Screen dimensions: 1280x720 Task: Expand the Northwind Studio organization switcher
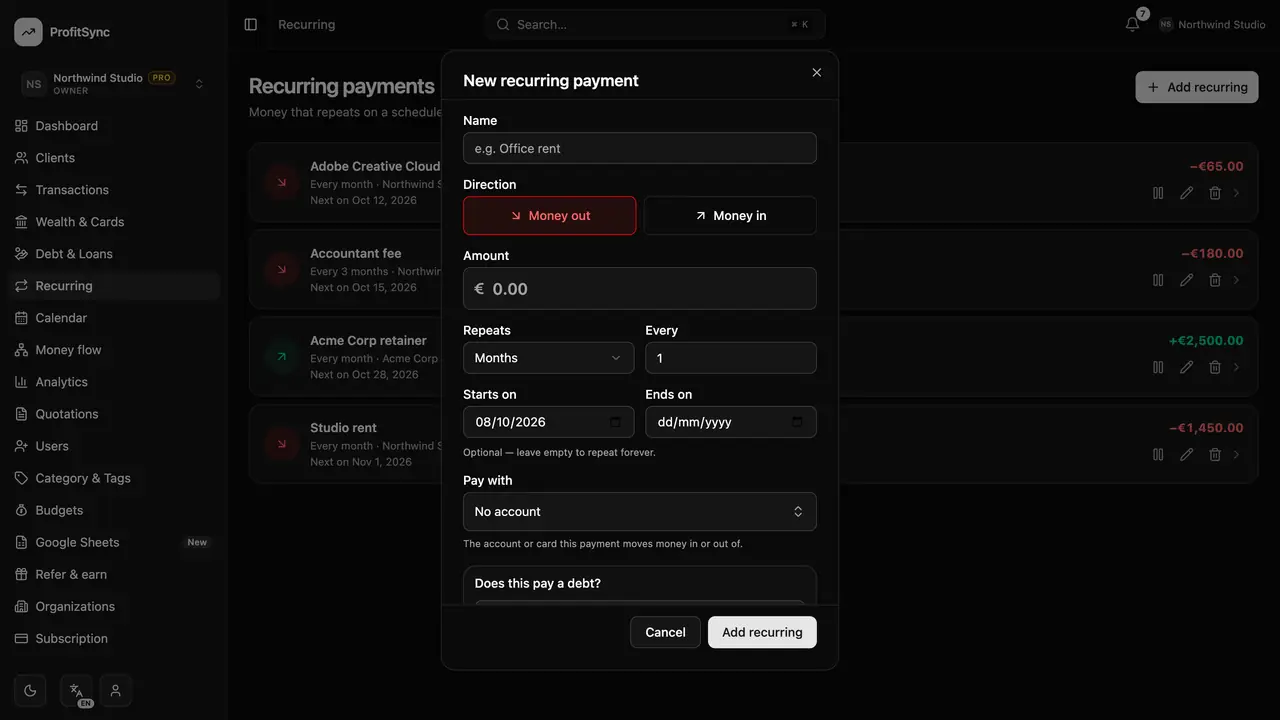click(114, 84)
